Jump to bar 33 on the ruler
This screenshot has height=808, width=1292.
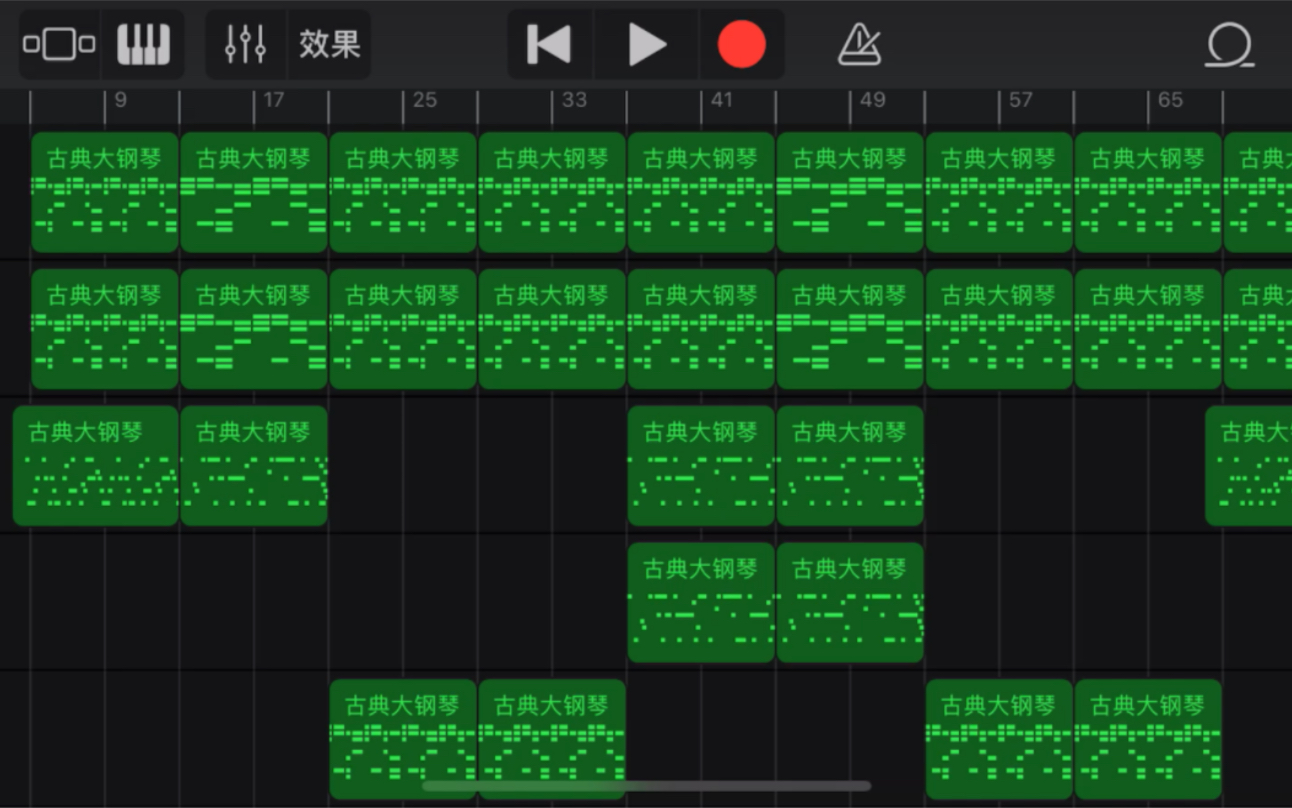click(574, 100)
